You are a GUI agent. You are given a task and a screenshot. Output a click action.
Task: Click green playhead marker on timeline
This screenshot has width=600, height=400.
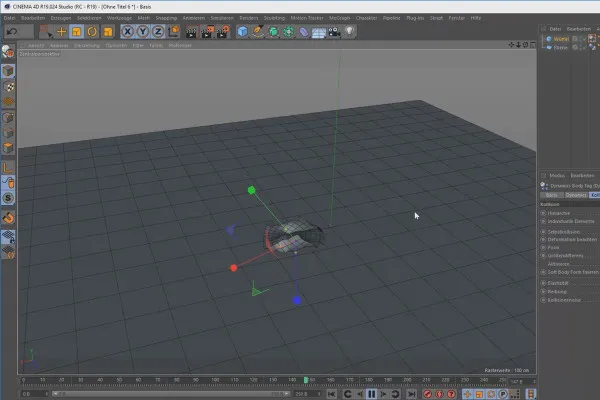coord(306,380)
